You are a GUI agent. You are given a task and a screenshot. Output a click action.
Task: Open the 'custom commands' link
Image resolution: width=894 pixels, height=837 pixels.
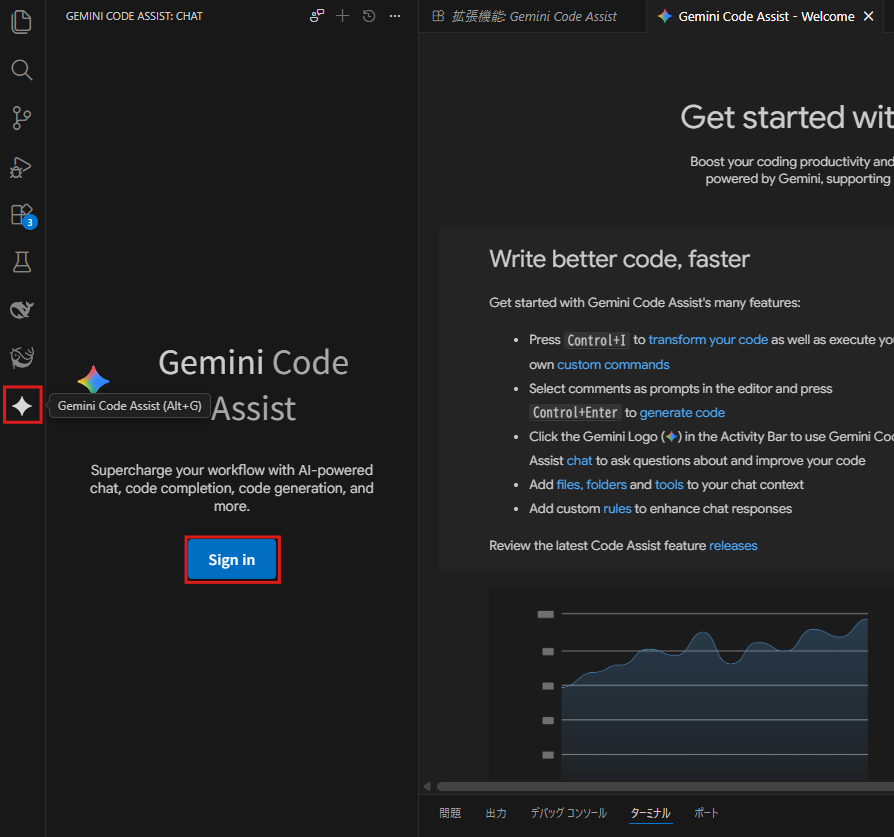pos(613,365)
